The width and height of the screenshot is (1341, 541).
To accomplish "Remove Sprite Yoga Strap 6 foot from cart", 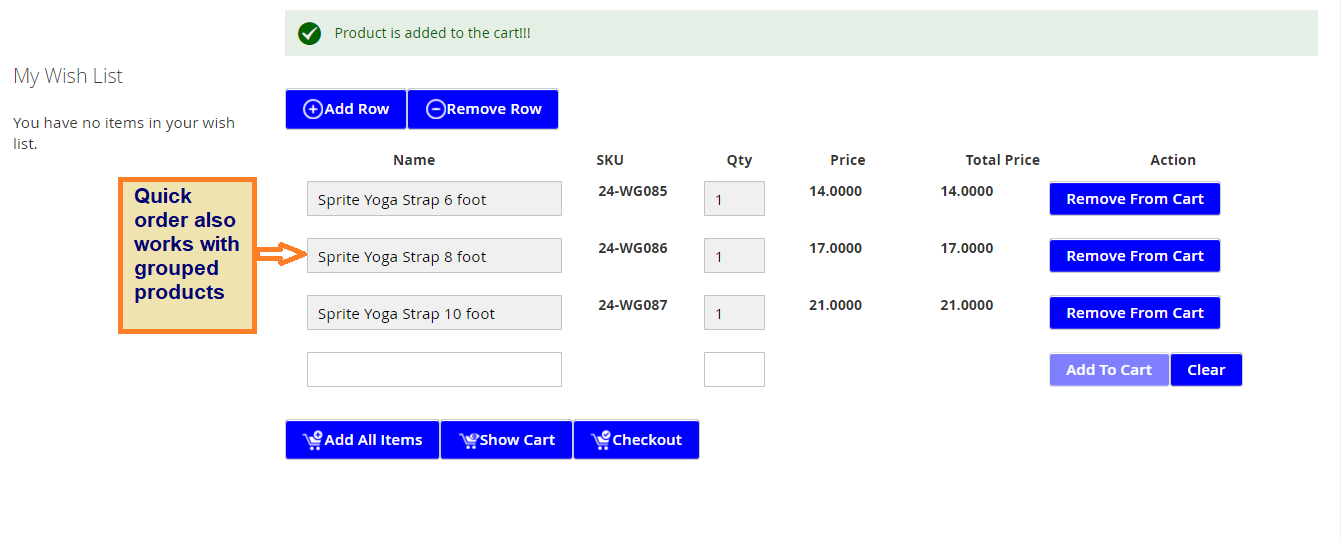I will tap(1135, 199).
